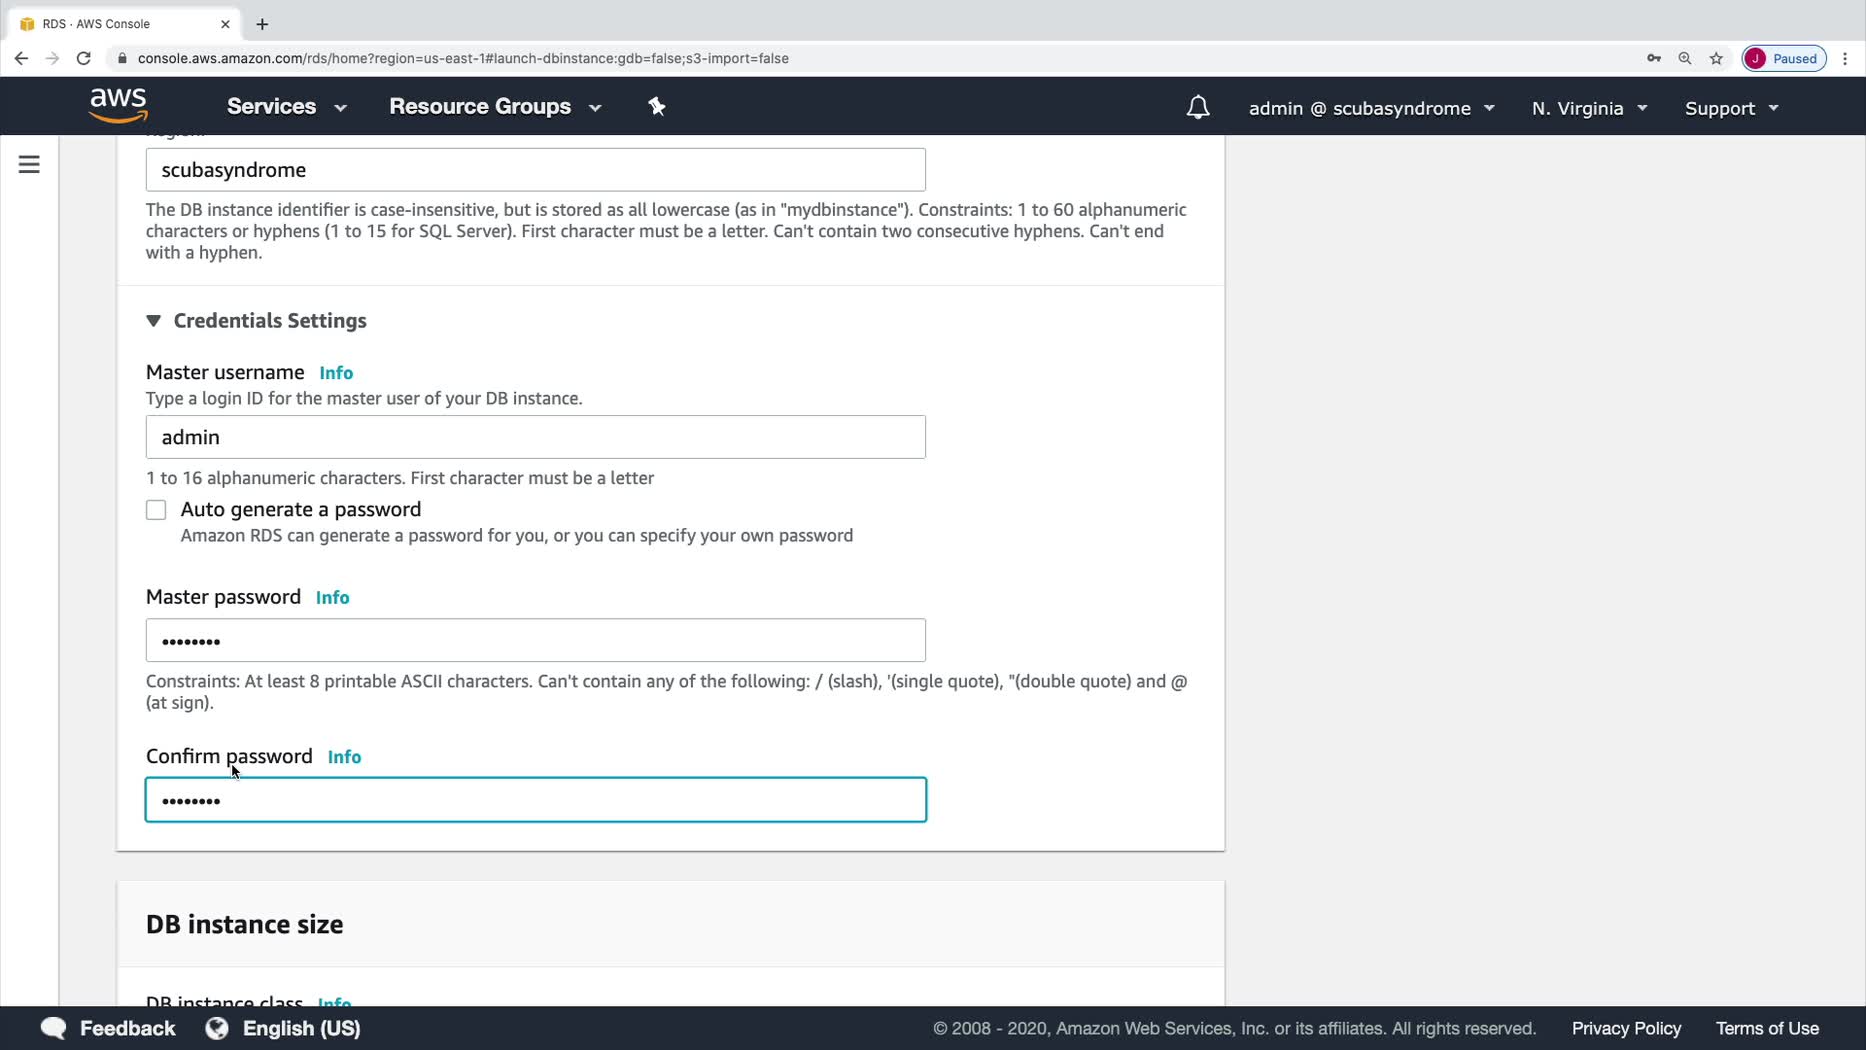This screenshot has width=1866, height=1050.
Task: Open the Resource Groups menu
Action: click(494, 107)
